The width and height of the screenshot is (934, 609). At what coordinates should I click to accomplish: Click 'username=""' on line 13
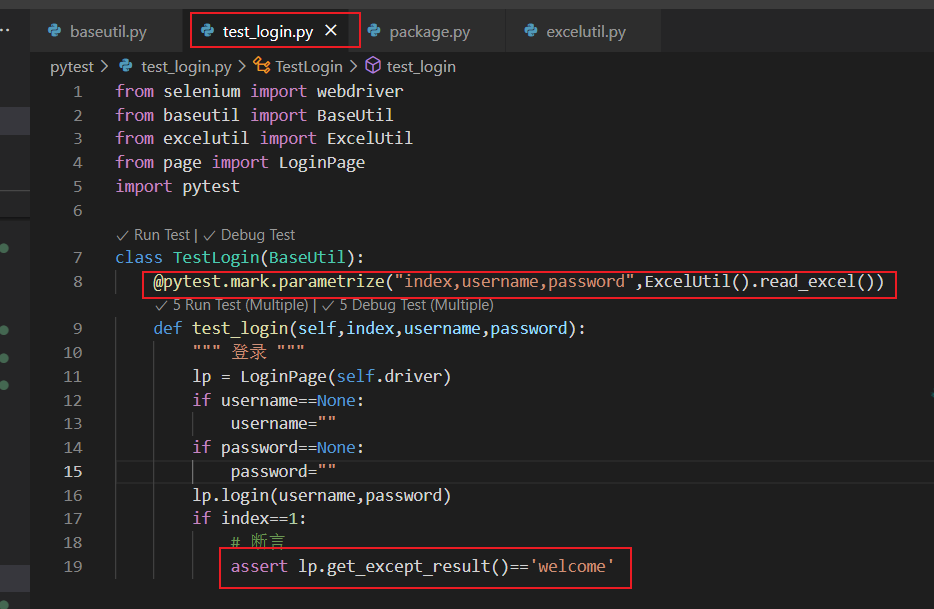283,424
